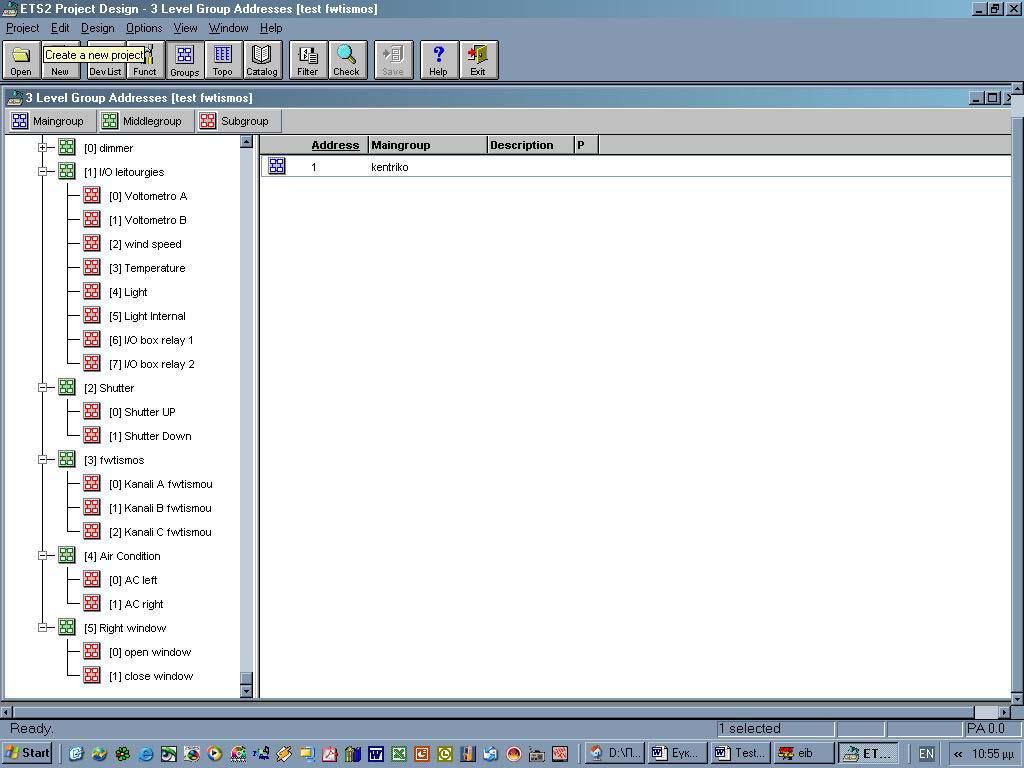
Task: Click the tree panel scroll-down arrow
Action: point(246,691)
